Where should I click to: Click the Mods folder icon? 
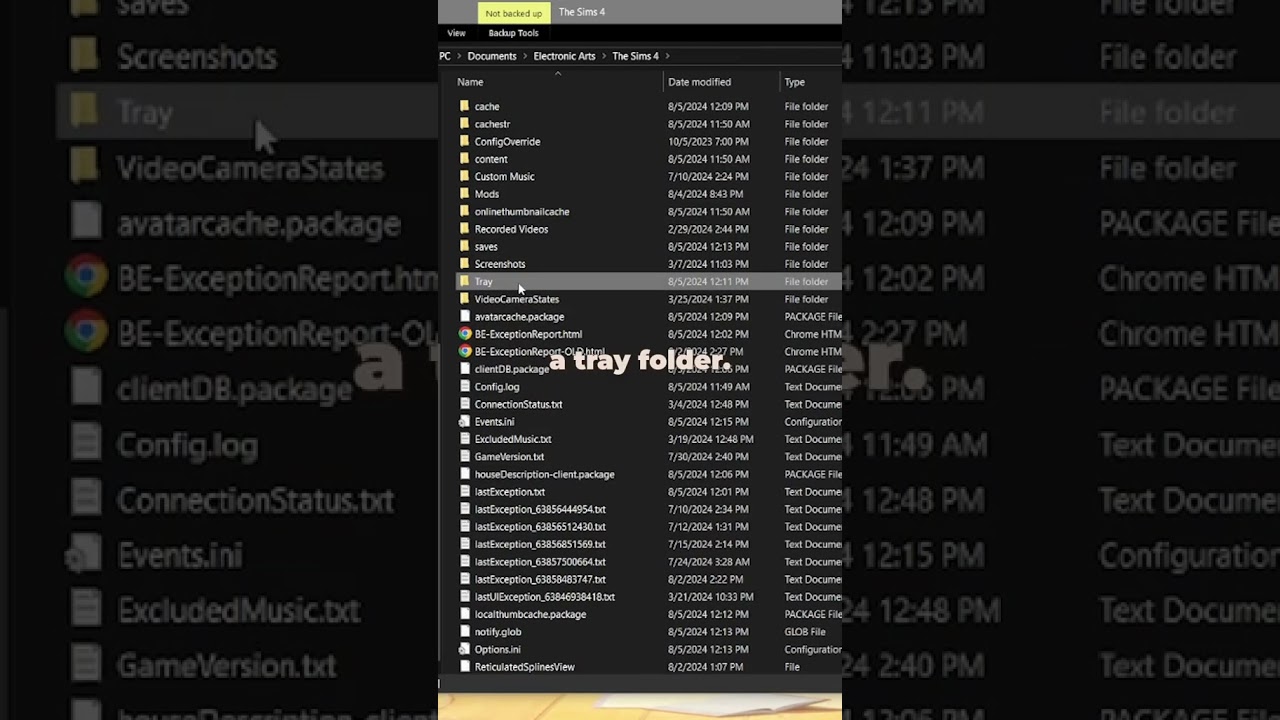464,194
